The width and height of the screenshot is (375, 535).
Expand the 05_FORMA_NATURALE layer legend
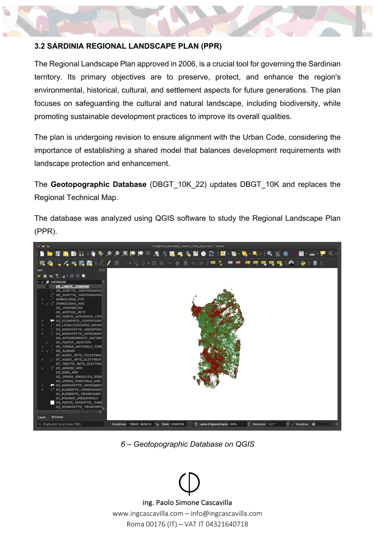pos(43,346)
